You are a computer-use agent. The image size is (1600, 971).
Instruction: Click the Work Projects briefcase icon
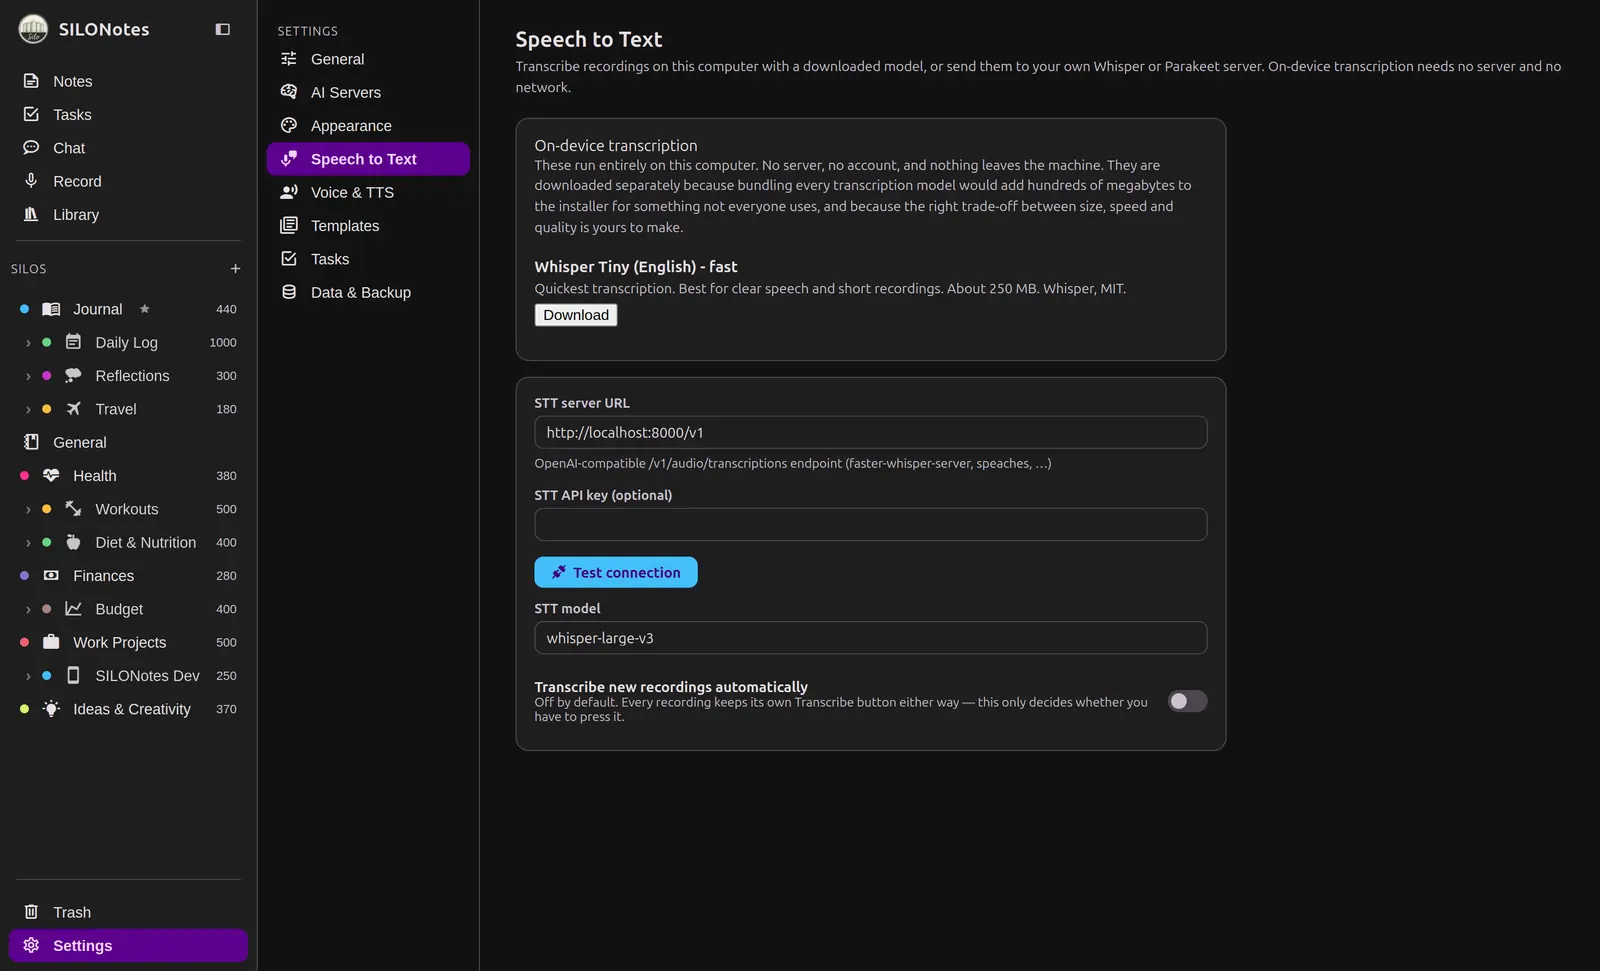tap(51, 642)
